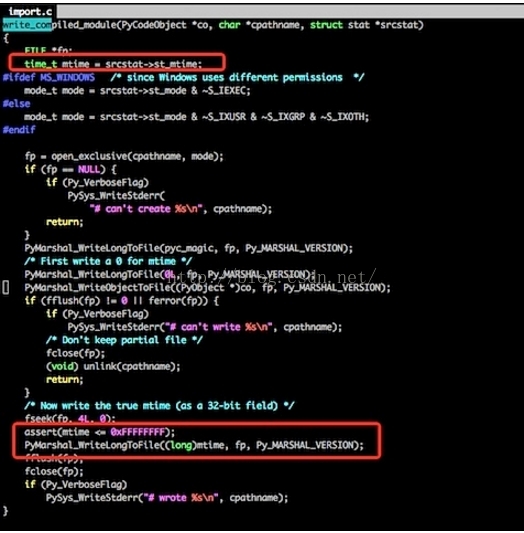Click the 'Don't keep partial file' comment
Image resolution: width=524 pixels, height=533 pixels.
coord(124,340)
